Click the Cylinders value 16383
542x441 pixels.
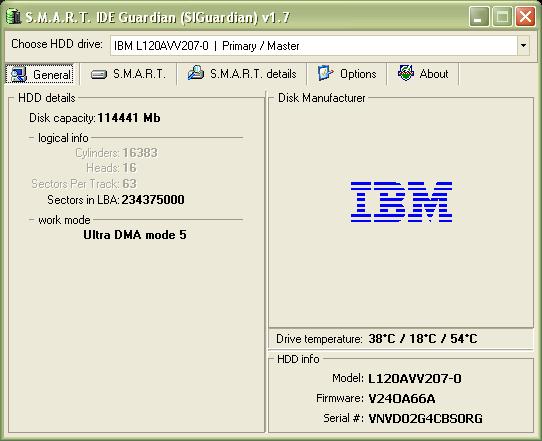tap(140, 153)
